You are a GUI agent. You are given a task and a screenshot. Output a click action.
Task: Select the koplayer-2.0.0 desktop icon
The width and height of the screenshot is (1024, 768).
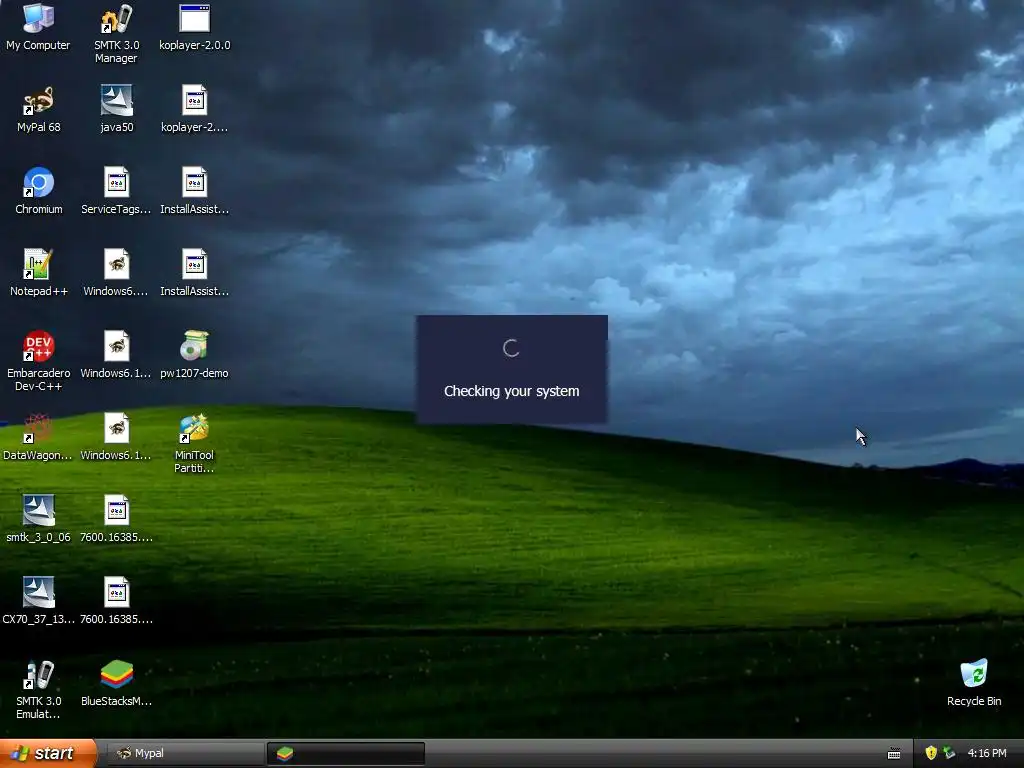pyautogui.click(x=195, y=26)
